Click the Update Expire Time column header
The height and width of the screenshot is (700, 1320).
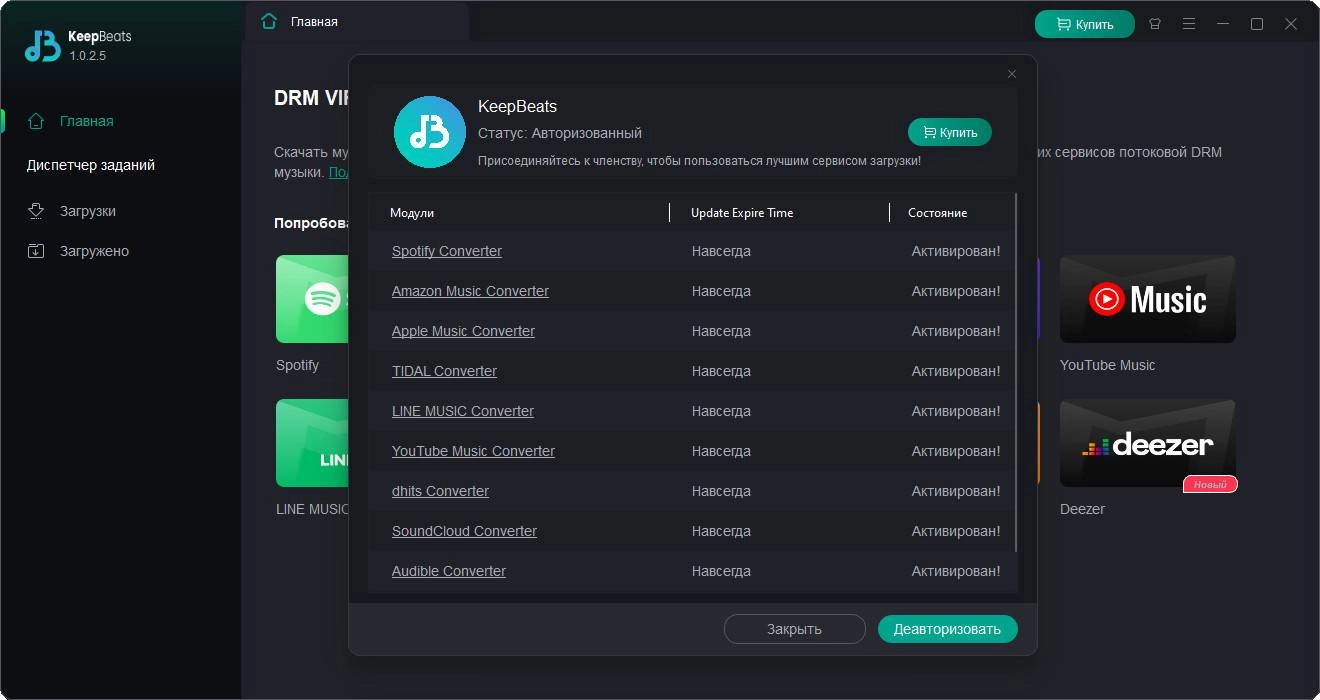pos(742,213)
